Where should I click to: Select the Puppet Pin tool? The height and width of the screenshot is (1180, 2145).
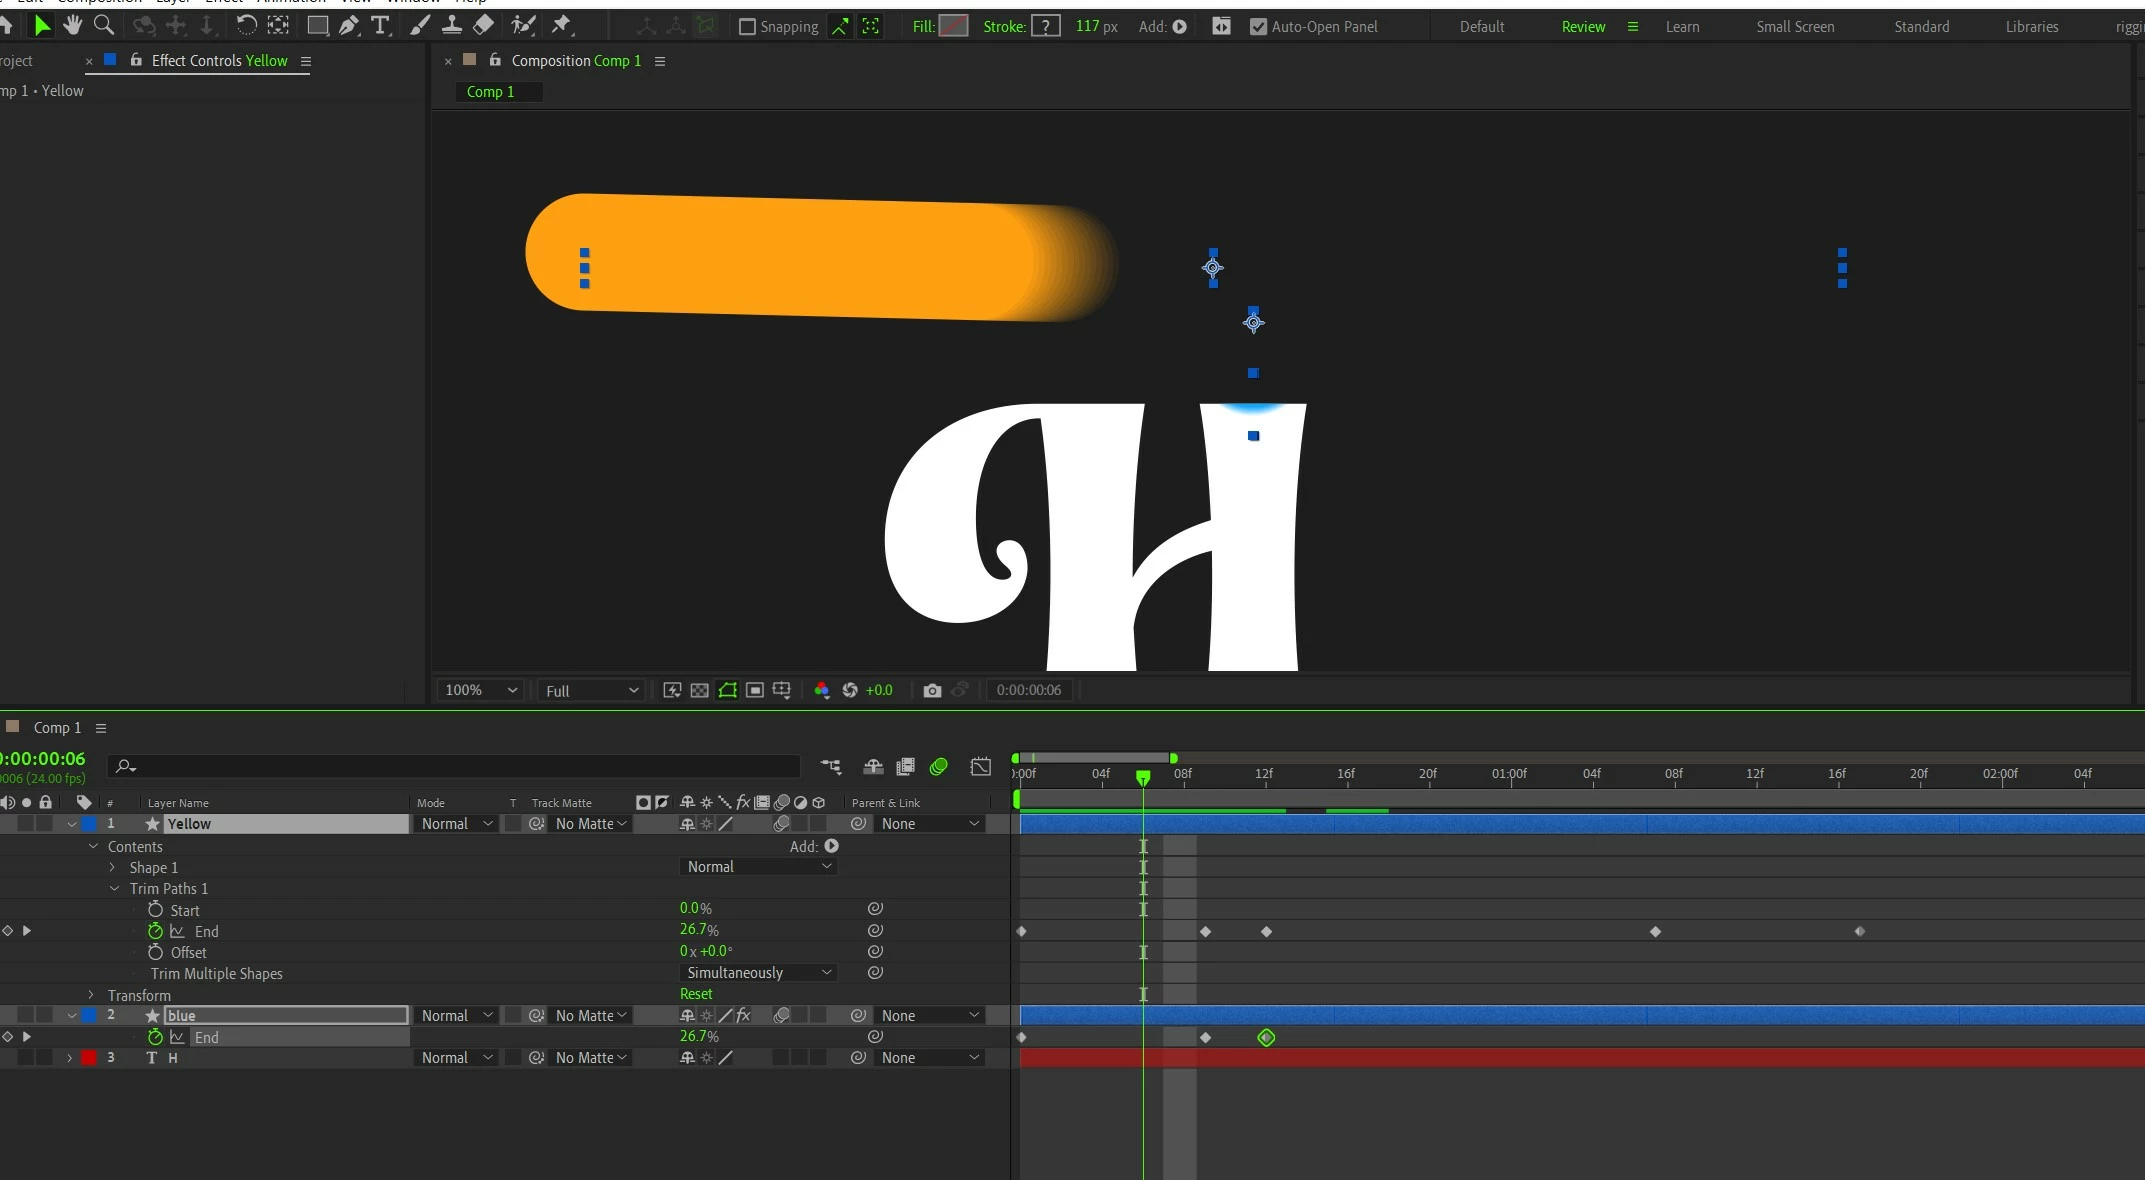coord(561,25)
